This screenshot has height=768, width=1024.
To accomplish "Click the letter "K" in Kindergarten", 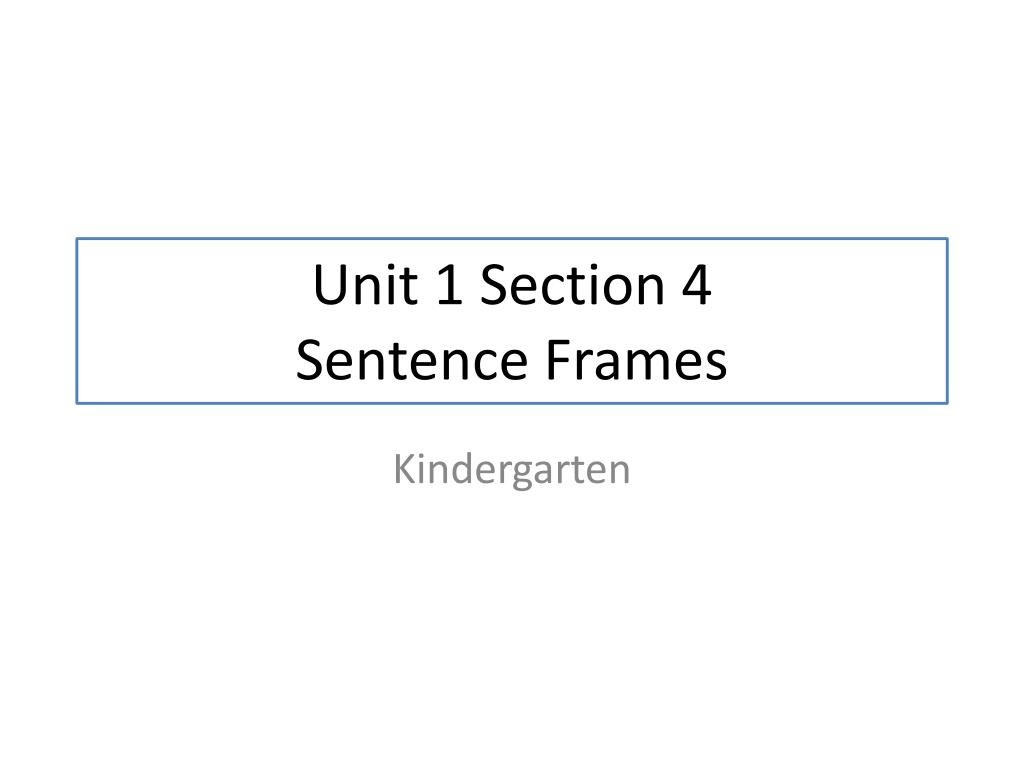I will [x=405, y=469].
